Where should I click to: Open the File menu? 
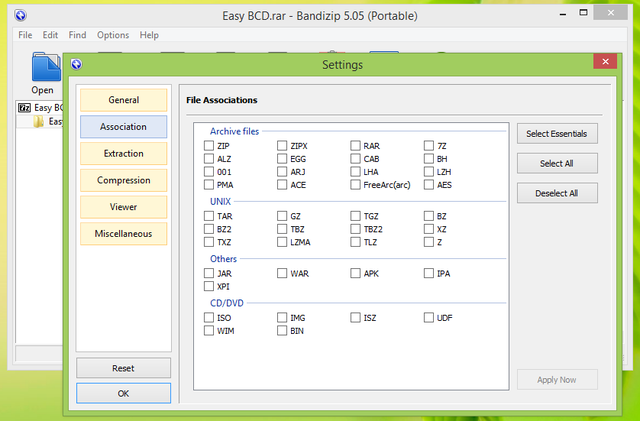(x=25, y=35)
